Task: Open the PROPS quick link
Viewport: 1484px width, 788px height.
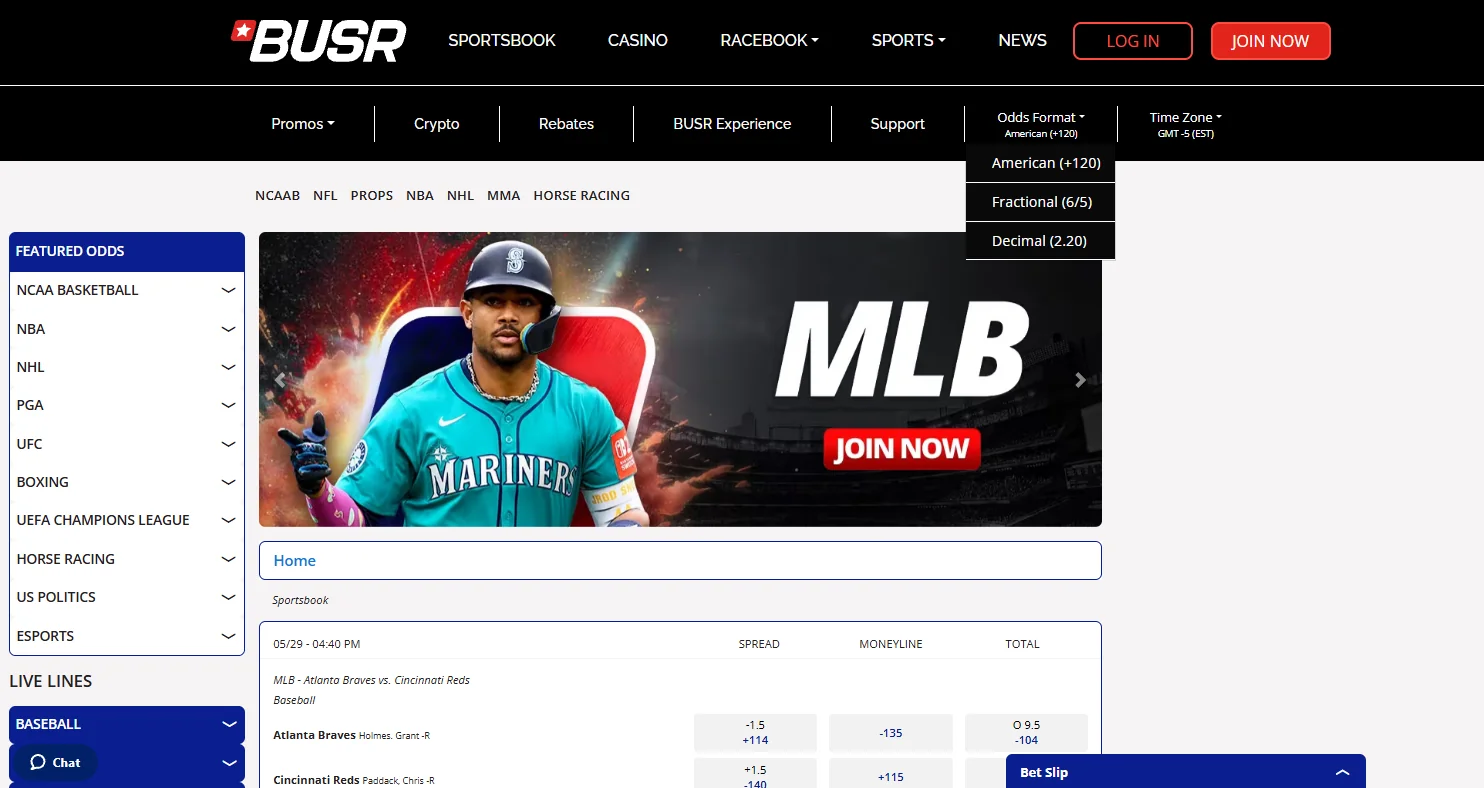Action: point(372,196)
